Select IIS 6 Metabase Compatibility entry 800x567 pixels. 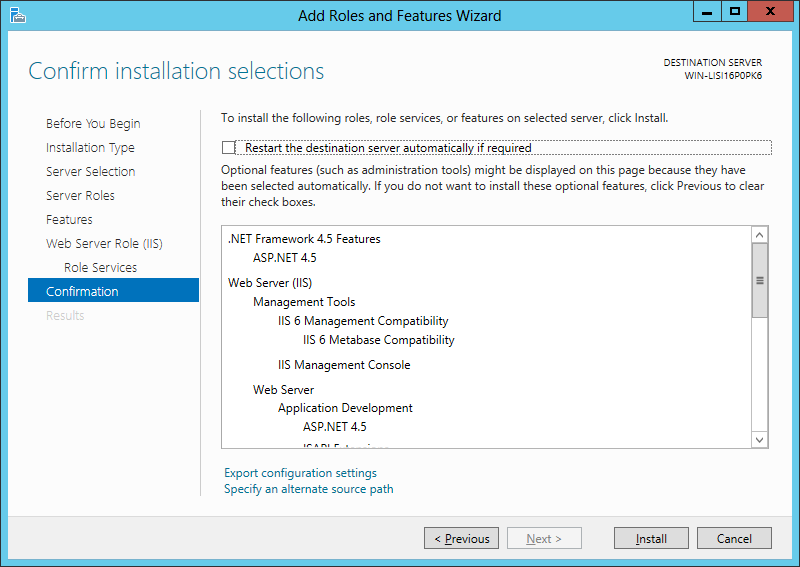click(x=379, y=340)
